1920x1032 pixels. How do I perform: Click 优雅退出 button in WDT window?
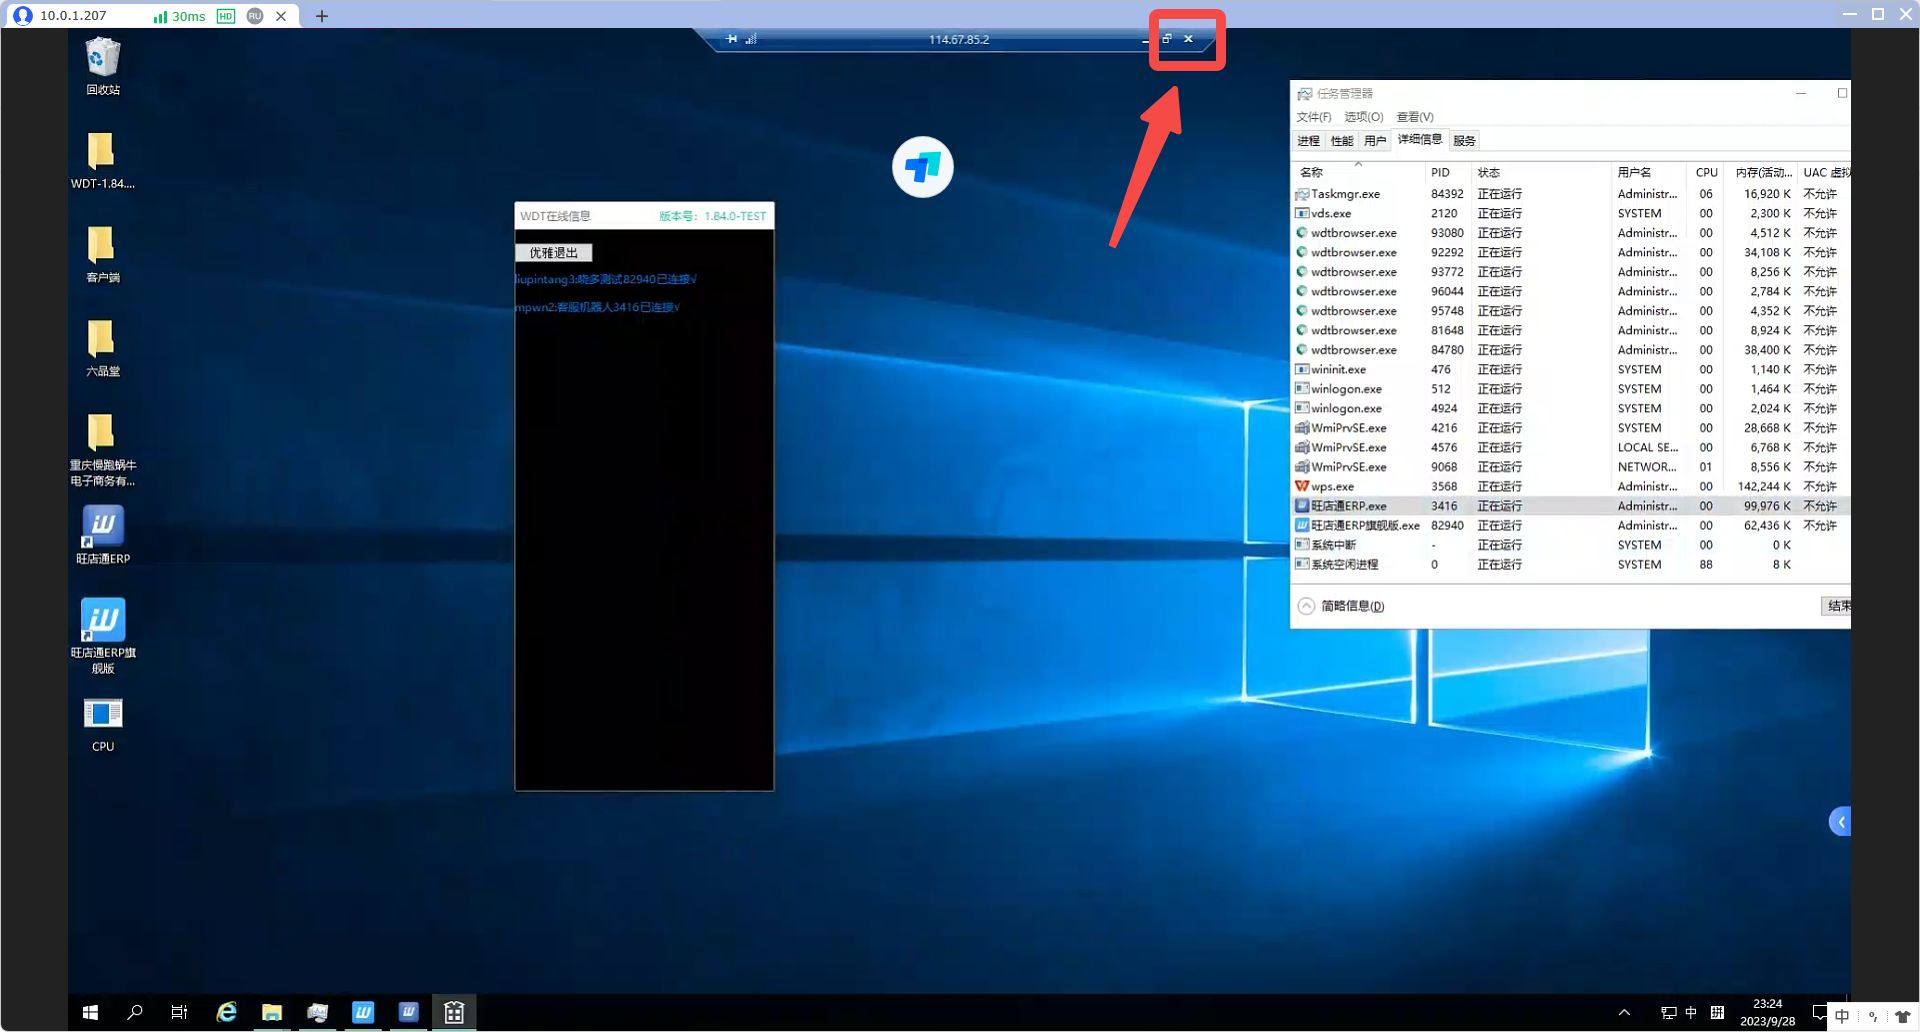(553, 253)
